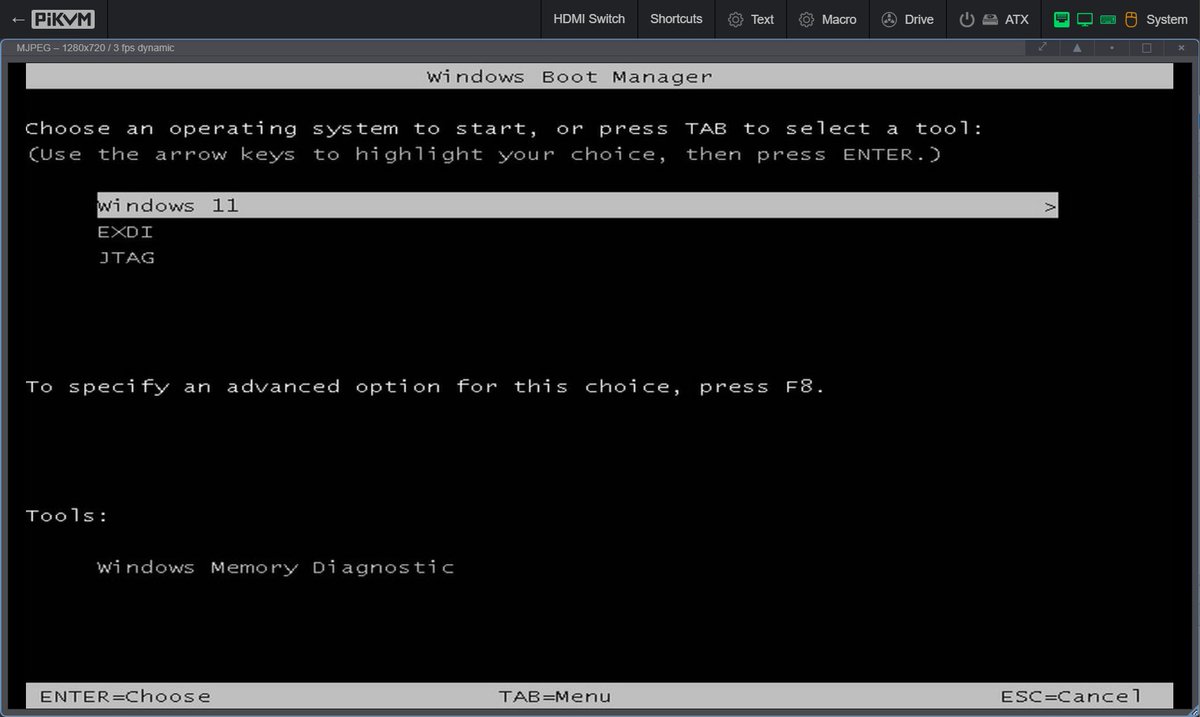Select Windows Memory Diagnostic tool
1200x717 pixels.
(x=275, y=568)
